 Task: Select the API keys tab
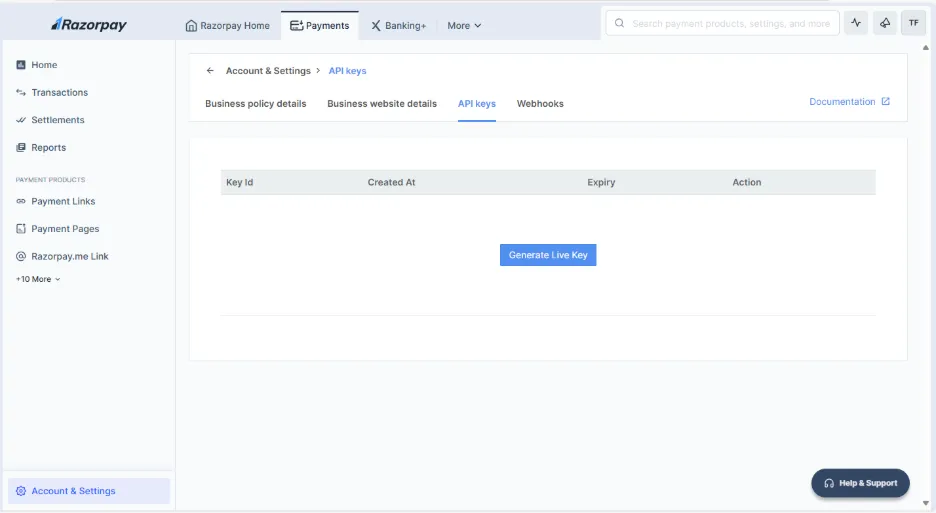pyautogui.click(x=476, y=103)
